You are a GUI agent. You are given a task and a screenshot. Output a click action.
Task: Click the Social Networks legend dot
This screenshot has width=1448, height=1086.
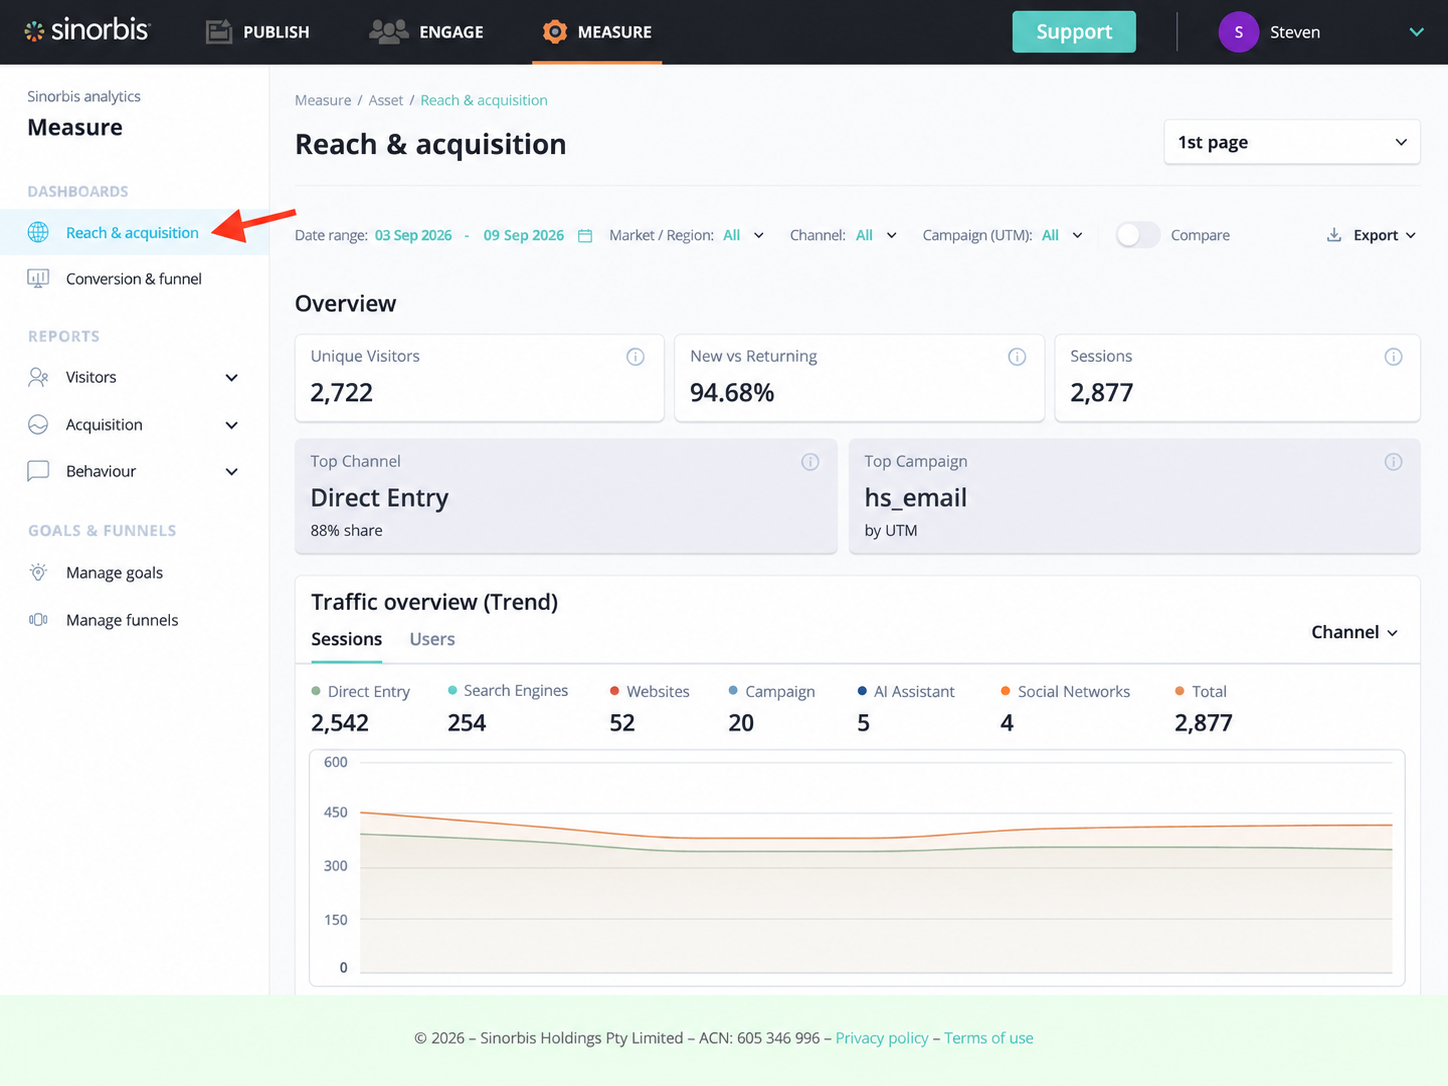1005,691
